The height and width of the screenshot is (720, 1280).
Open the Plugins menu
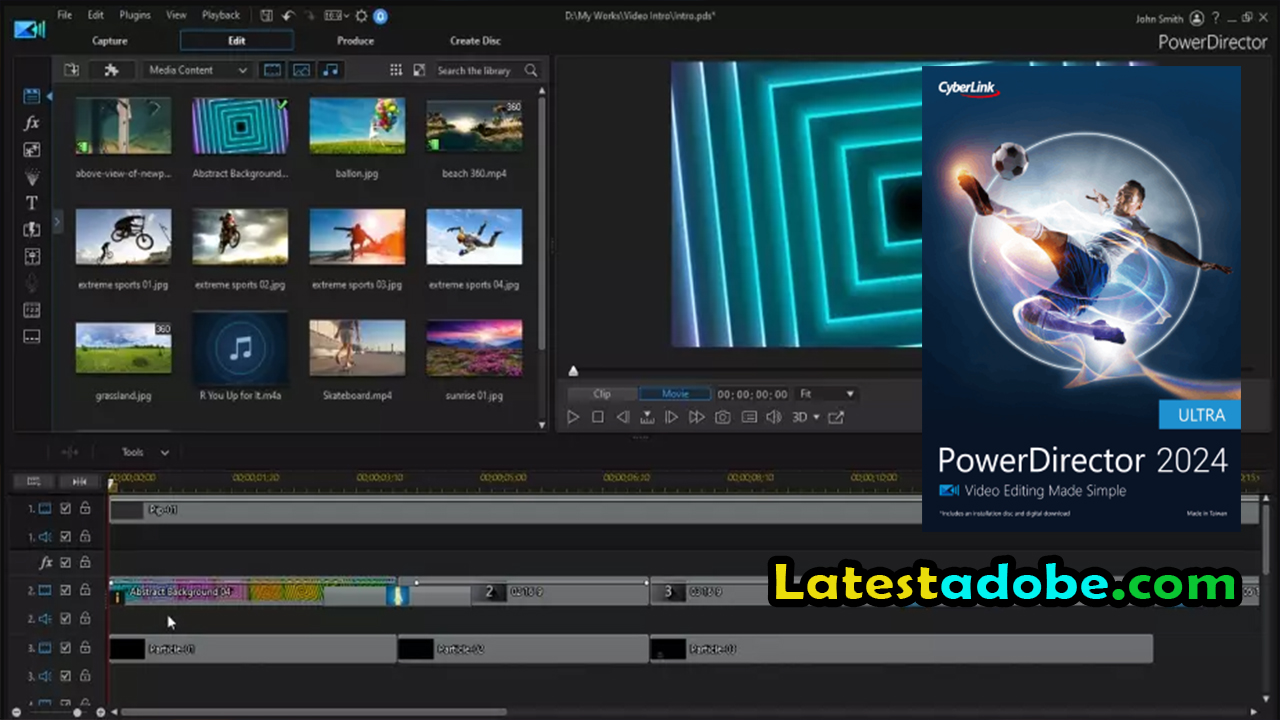(135, 15)
